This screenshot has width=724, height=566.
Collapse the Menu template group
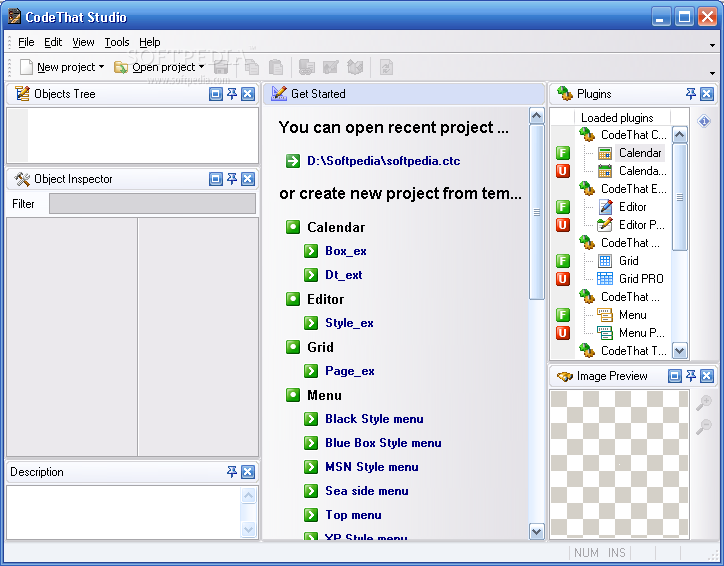(x=293, y=395)
